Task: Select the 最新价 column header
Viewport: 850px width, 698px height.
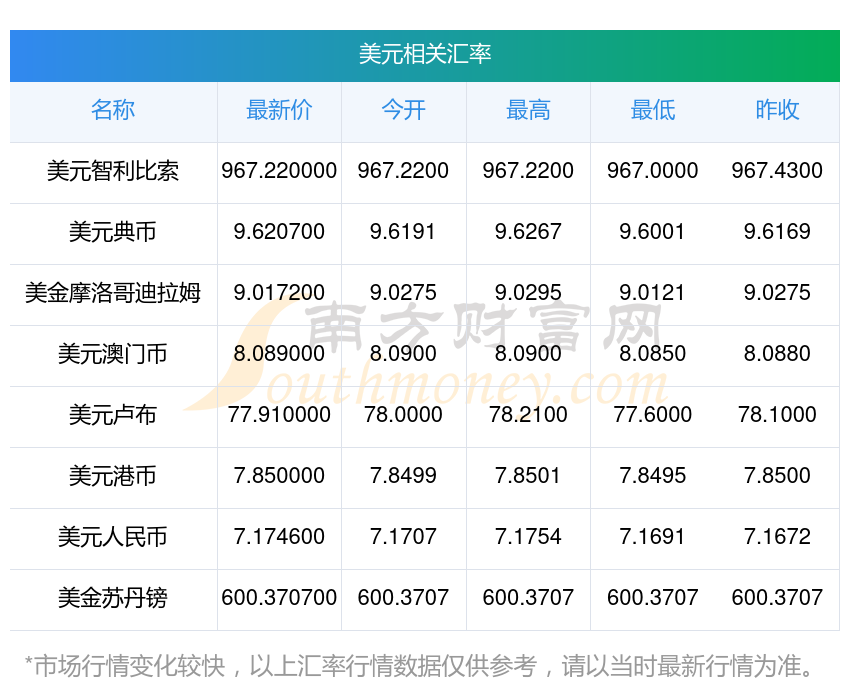Action: coord(279,110)
